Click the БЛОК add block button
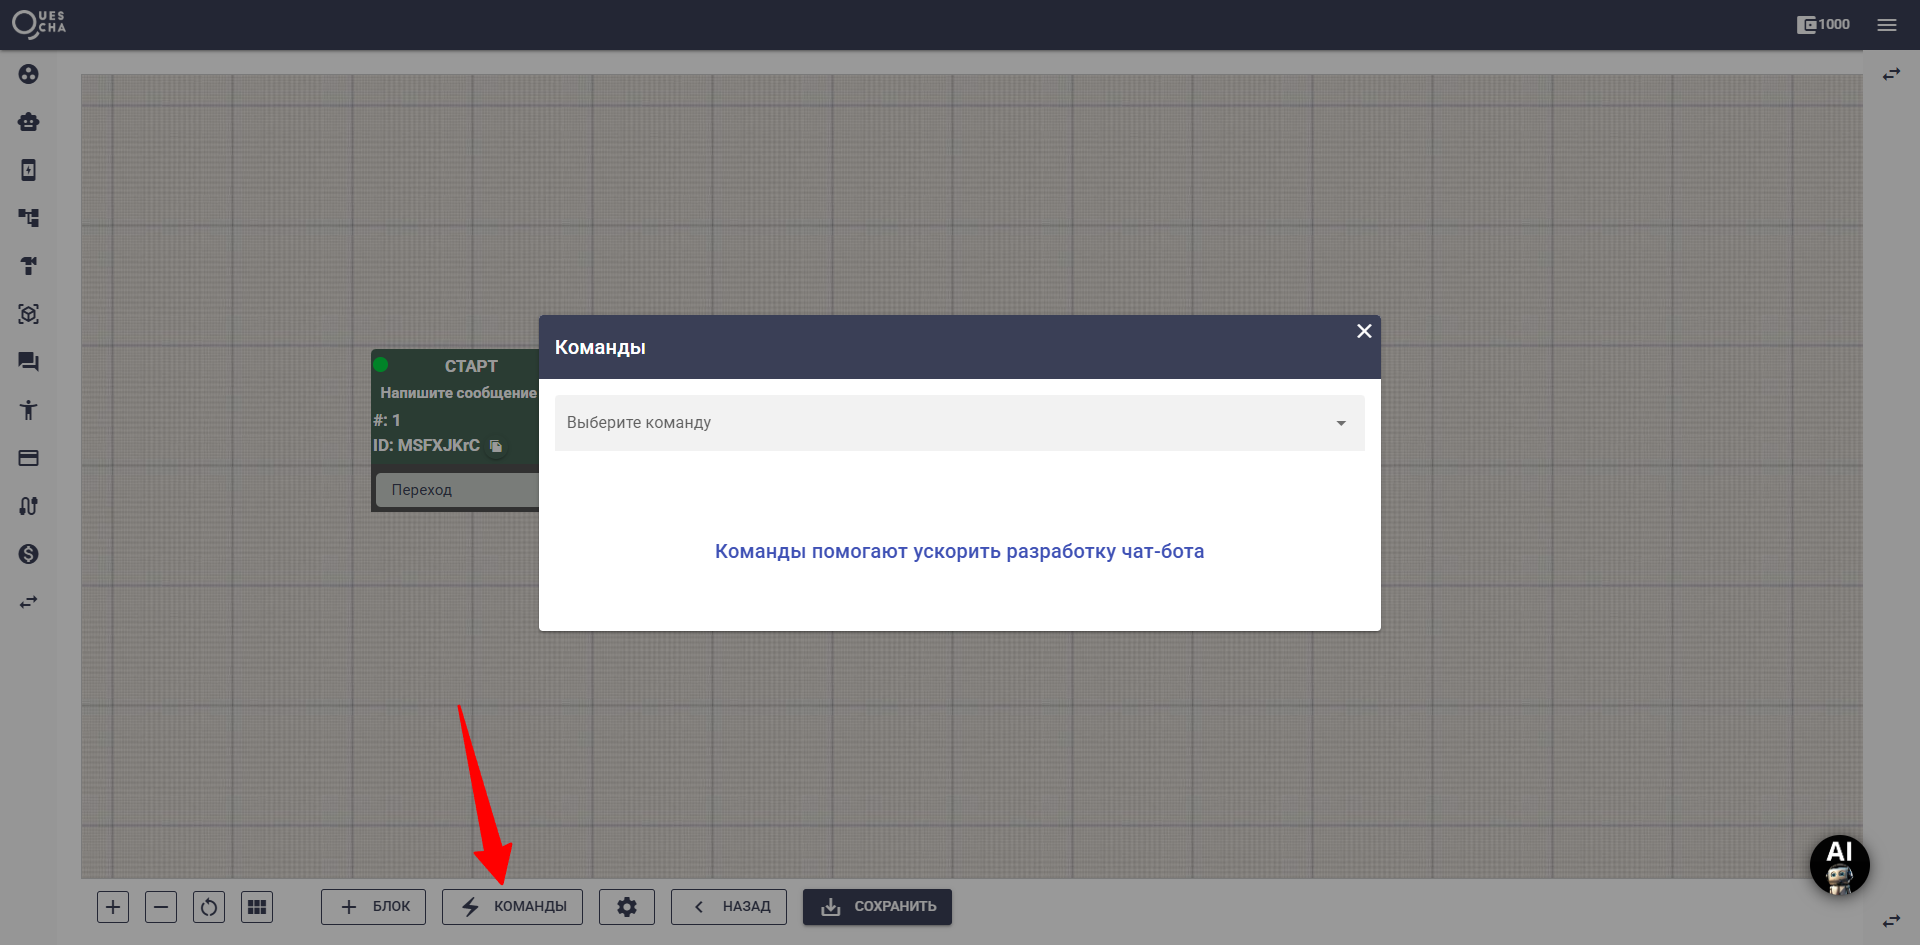The height and width of the screenshot is (945, 1920). [373, 907]
